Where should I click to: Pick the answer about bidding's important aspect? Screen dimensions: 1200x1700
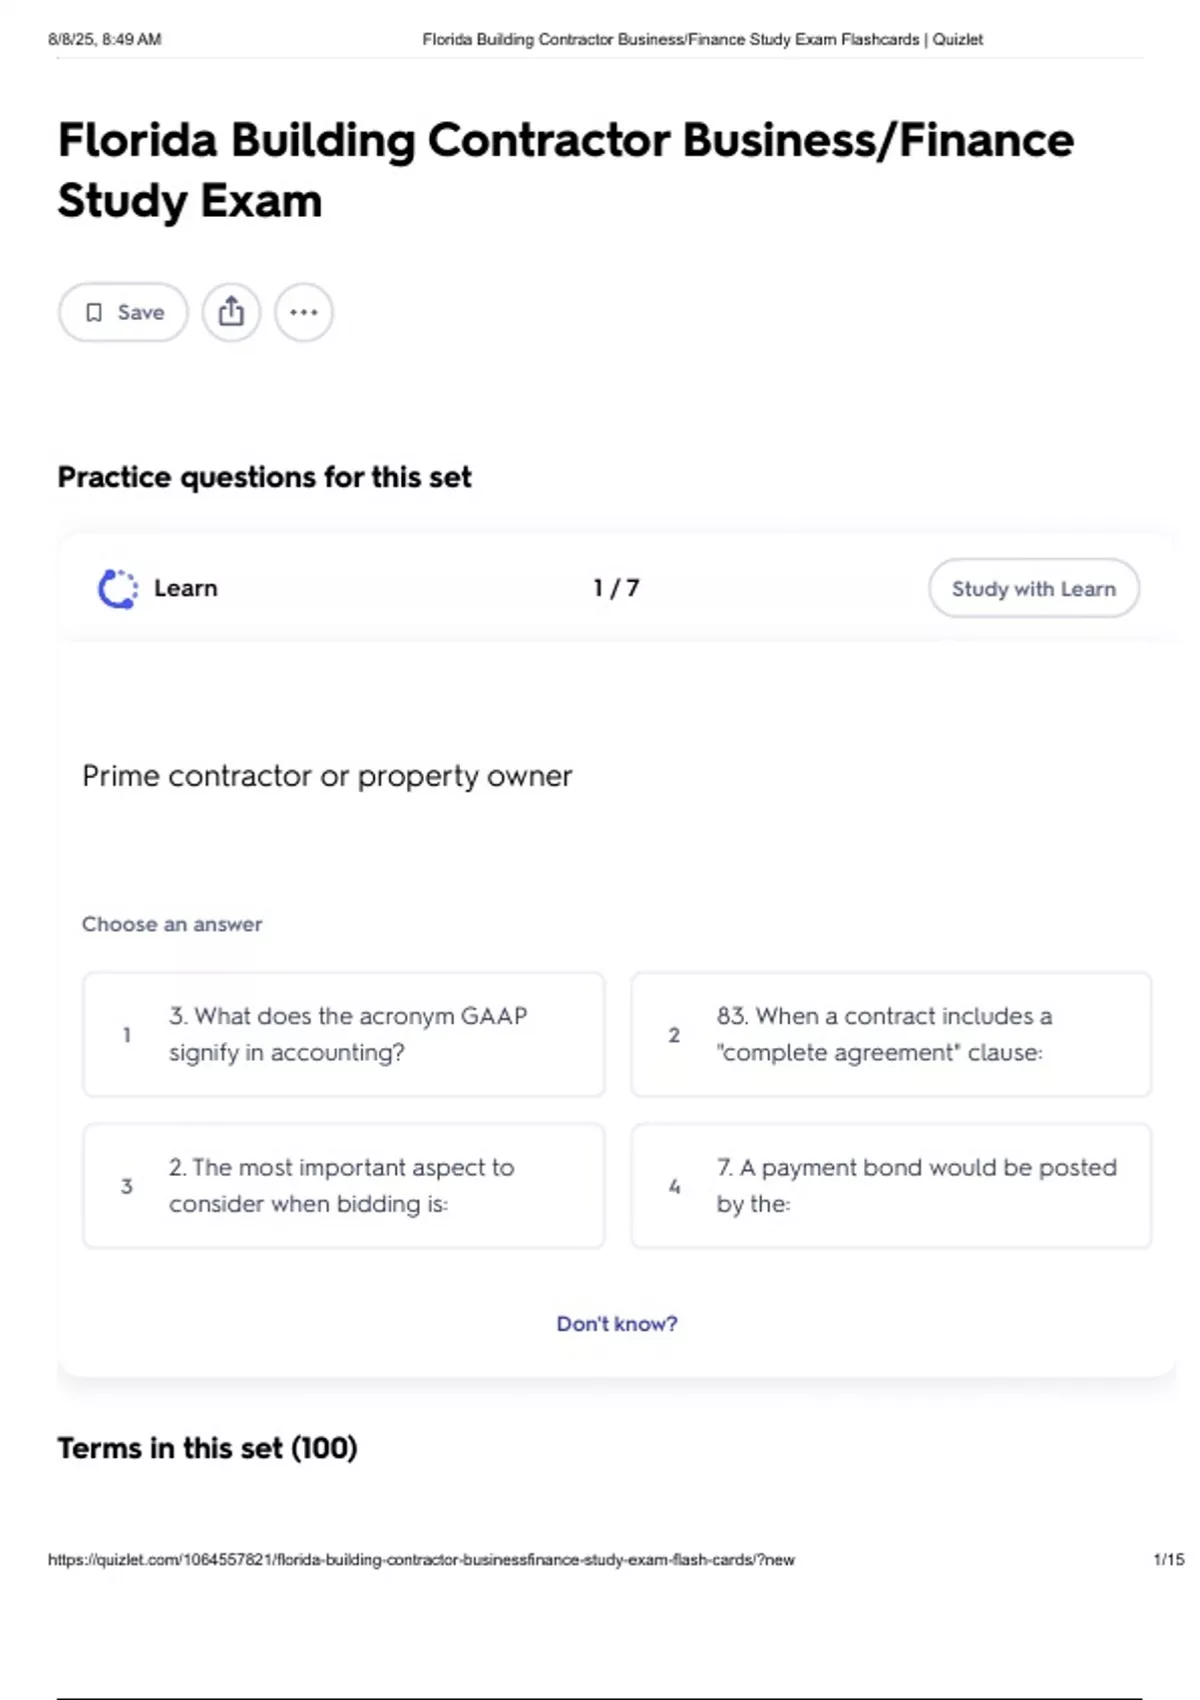(x=344, y=1186)
